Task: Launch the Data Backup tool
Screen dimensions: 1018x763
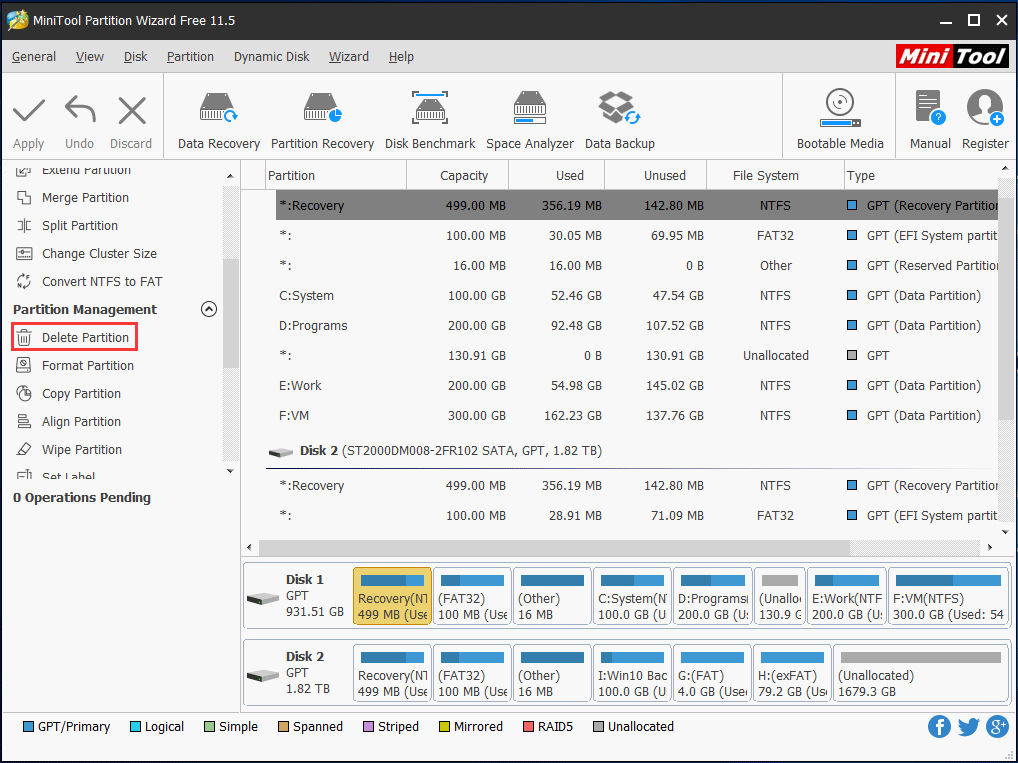Action: 619,115
